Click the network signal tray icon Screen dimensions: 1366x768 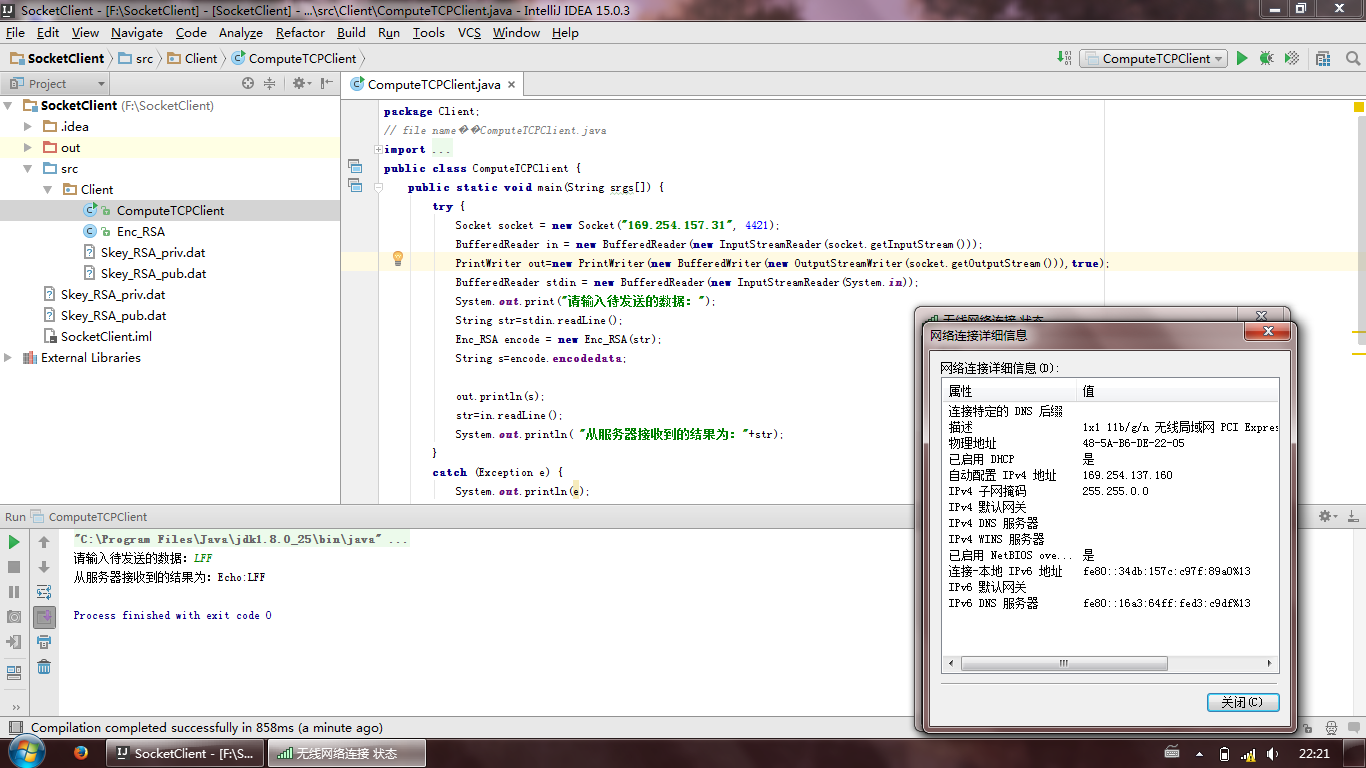tap(1248, 753)
